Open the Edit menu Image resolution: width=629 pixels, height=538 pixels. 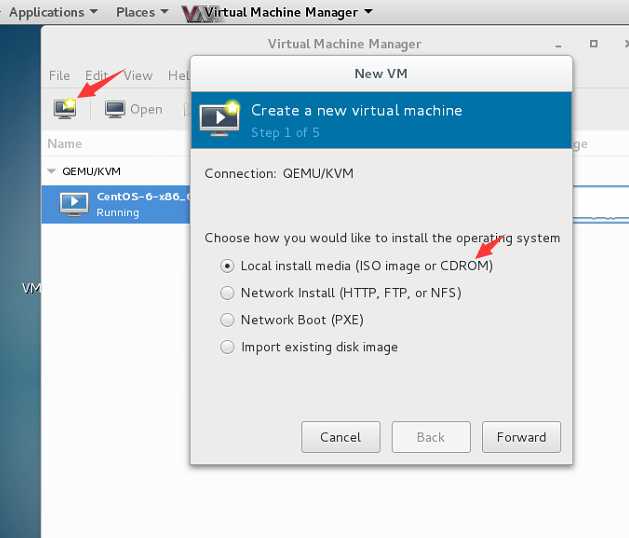(96, 75)
